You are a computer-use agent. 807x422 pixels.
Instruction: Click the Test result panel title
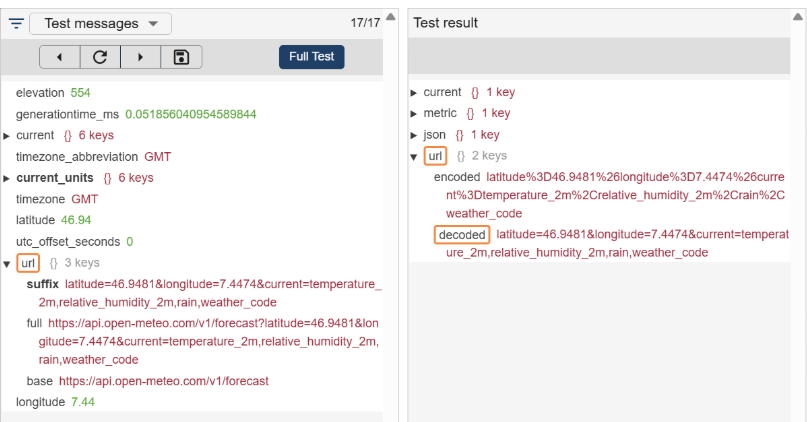pyautogui.click(x=446, y=23)
